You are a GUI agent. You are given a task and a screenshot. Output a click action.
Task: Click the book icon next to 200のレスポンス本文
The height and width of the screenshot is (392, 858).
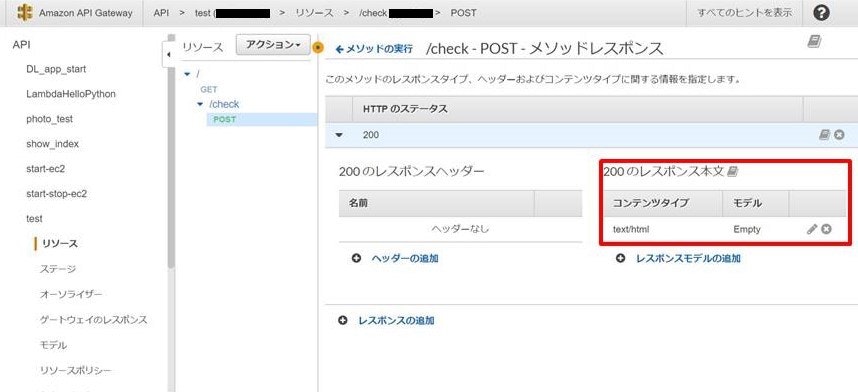(x=733, y=172)
